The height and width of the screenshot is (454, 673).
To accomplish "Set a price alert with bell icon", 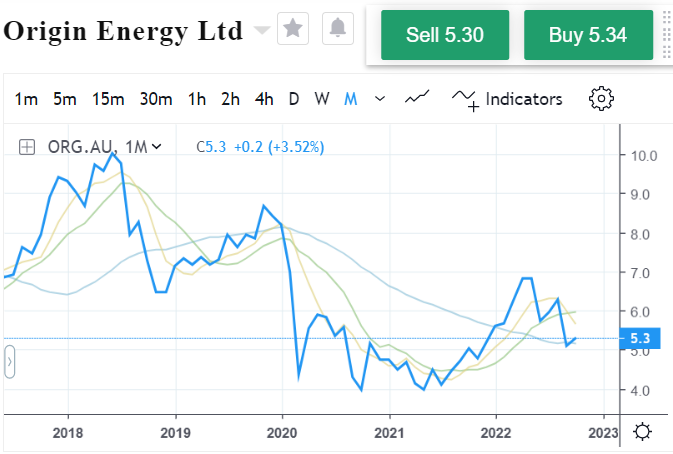I will tap(338, 29).
